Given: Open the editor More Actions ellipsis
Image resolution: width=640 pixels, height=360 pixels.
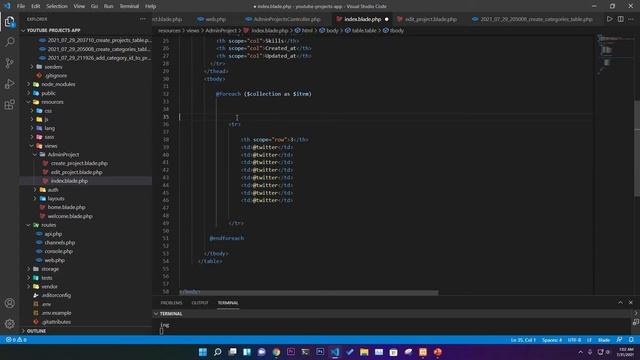Looking at the screenshot, I should 631,19.
